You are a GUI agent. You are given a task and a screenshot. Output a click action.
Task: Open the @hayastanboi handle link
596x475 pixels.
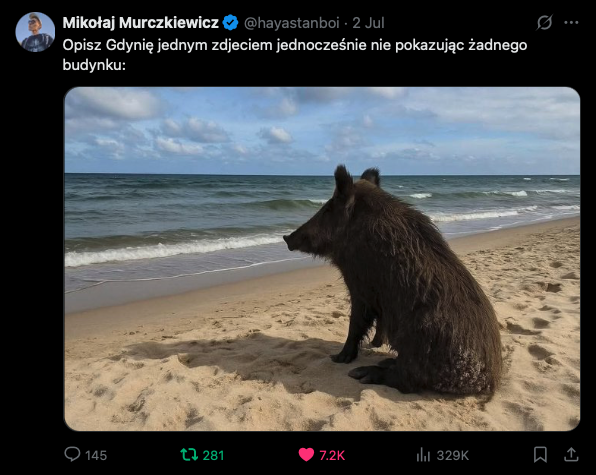(x=292, y=23)
